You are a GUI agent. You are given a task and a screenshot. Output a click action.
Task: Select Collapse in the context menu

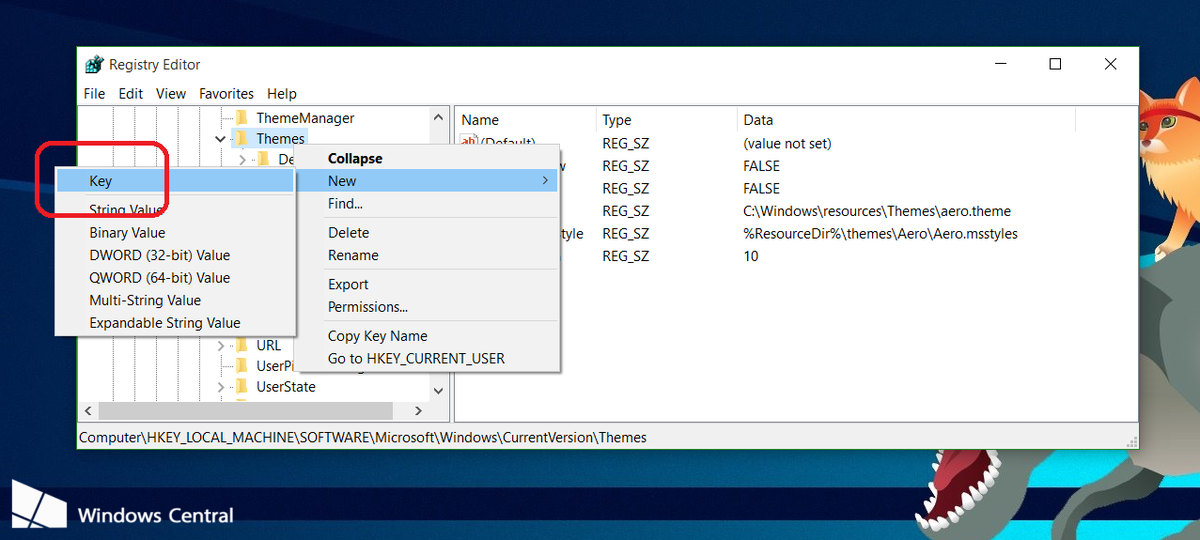[428, 159]
